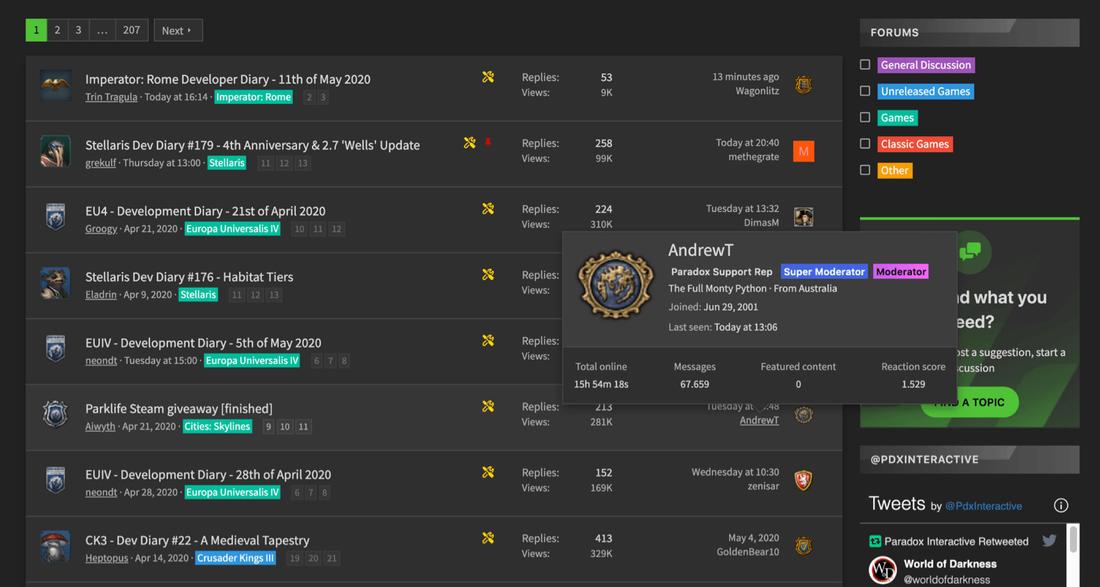Viewport: 1100px width, 587px height.
Task: Click the Twitter bird retweet icon
Action: pyautogui.click(x=1049, y=541)
